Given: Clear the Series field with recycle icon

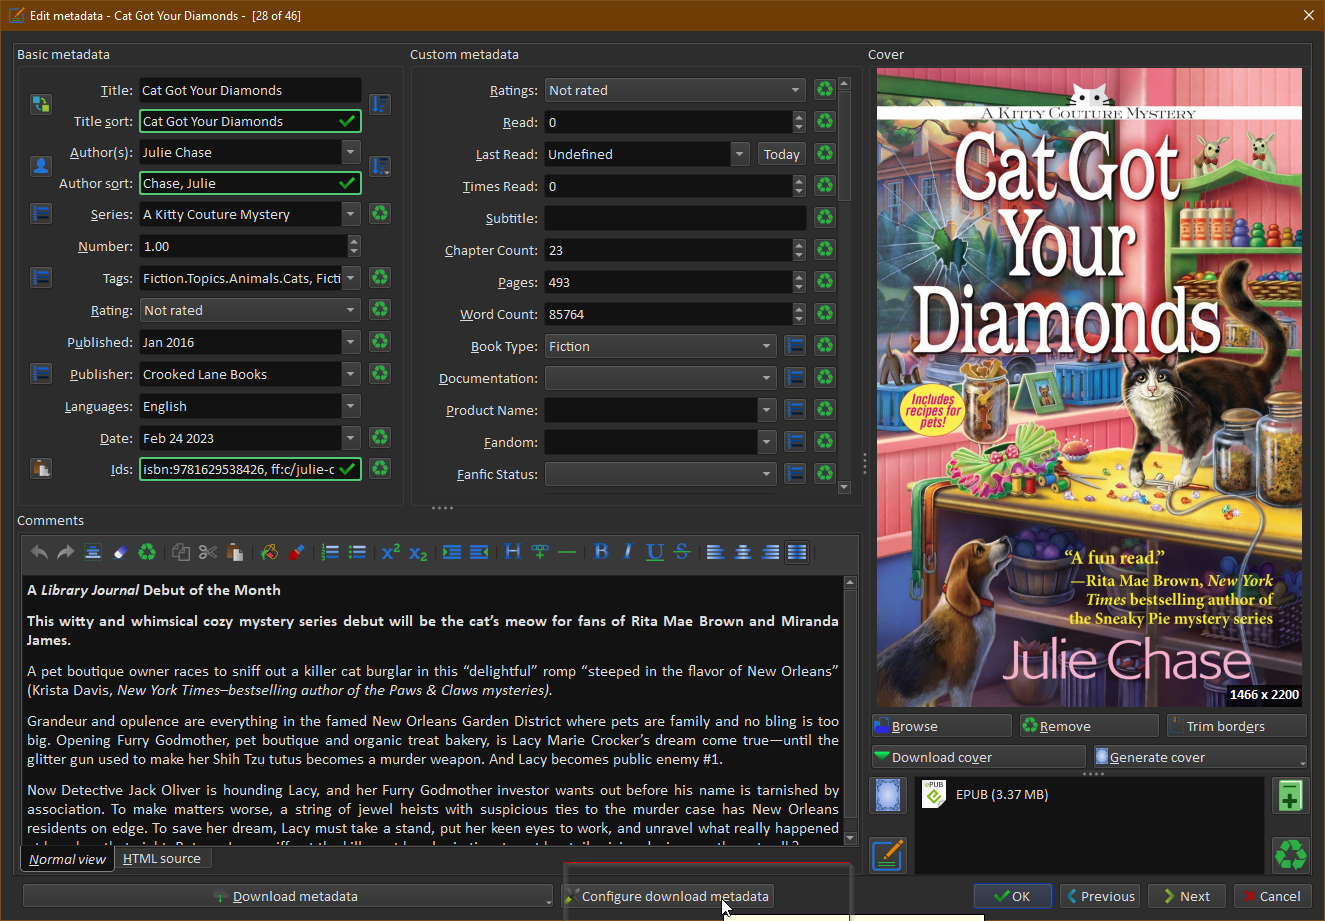Looking at the screenshot, I should [x=380, y=214].
